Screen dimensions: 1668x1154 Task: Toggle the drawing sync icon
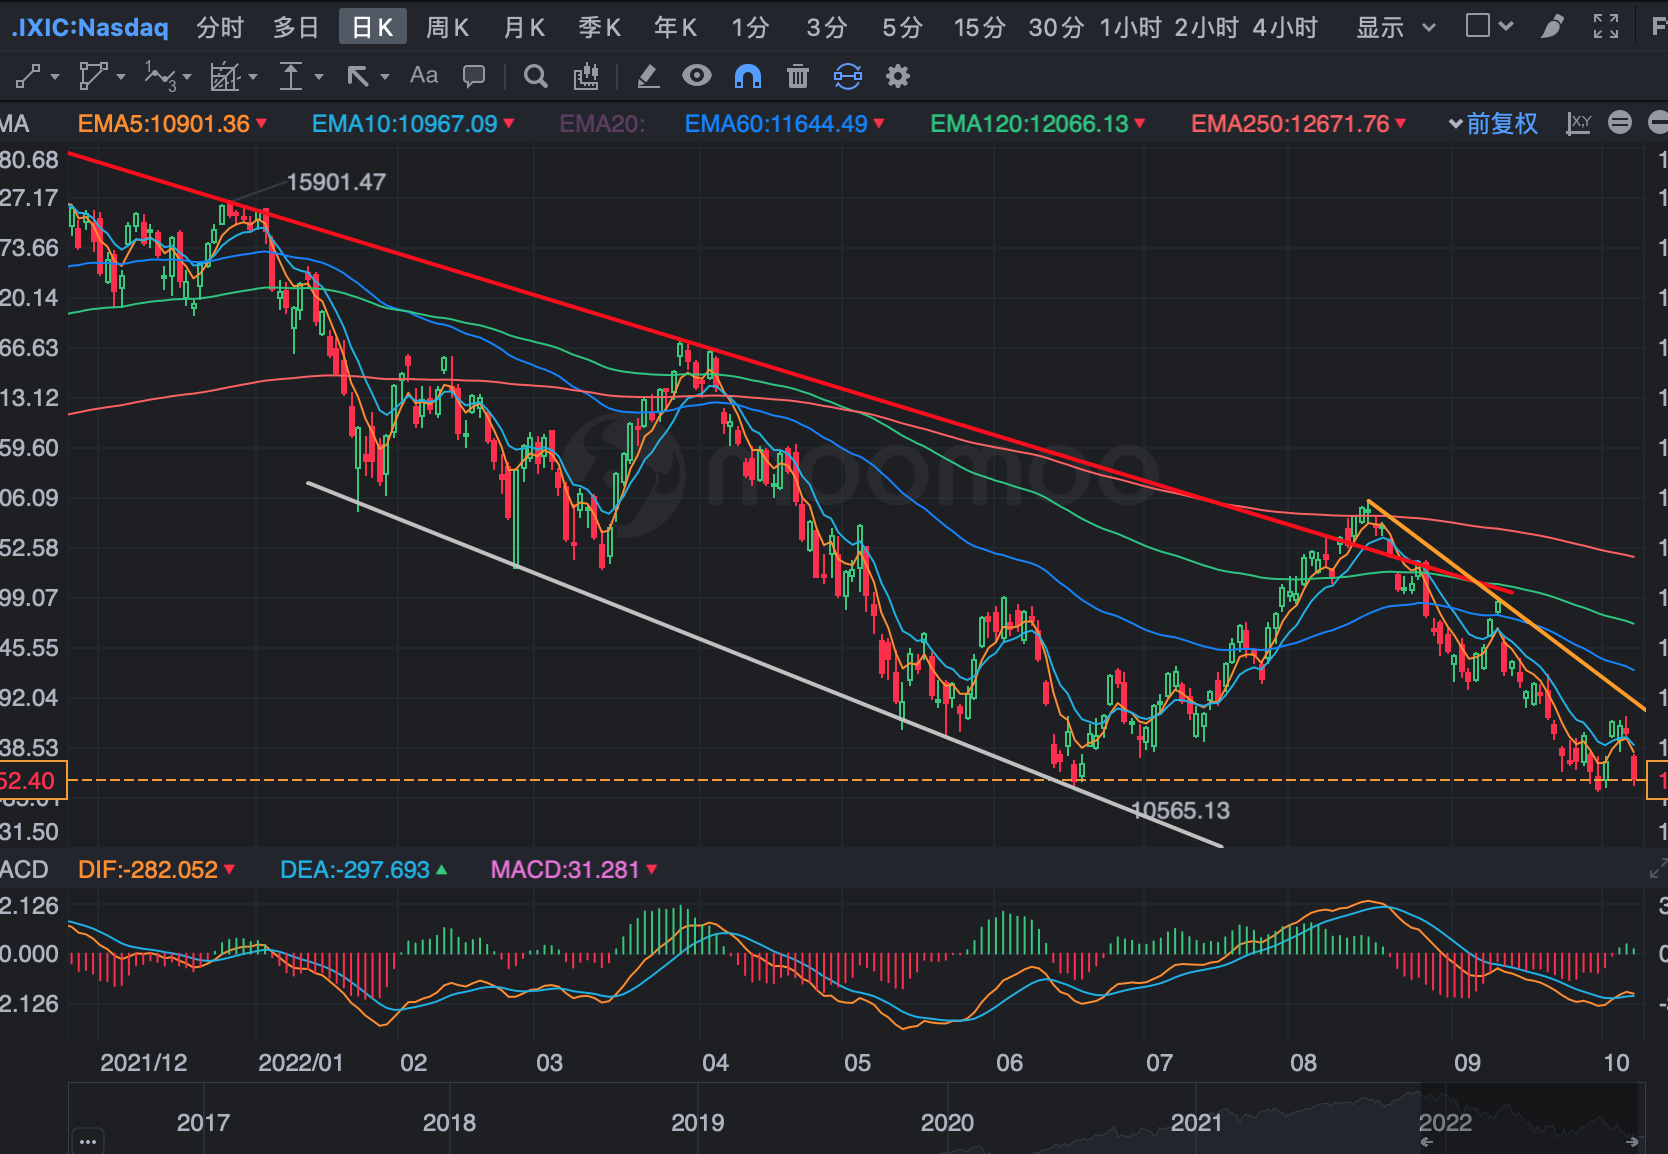847,76
